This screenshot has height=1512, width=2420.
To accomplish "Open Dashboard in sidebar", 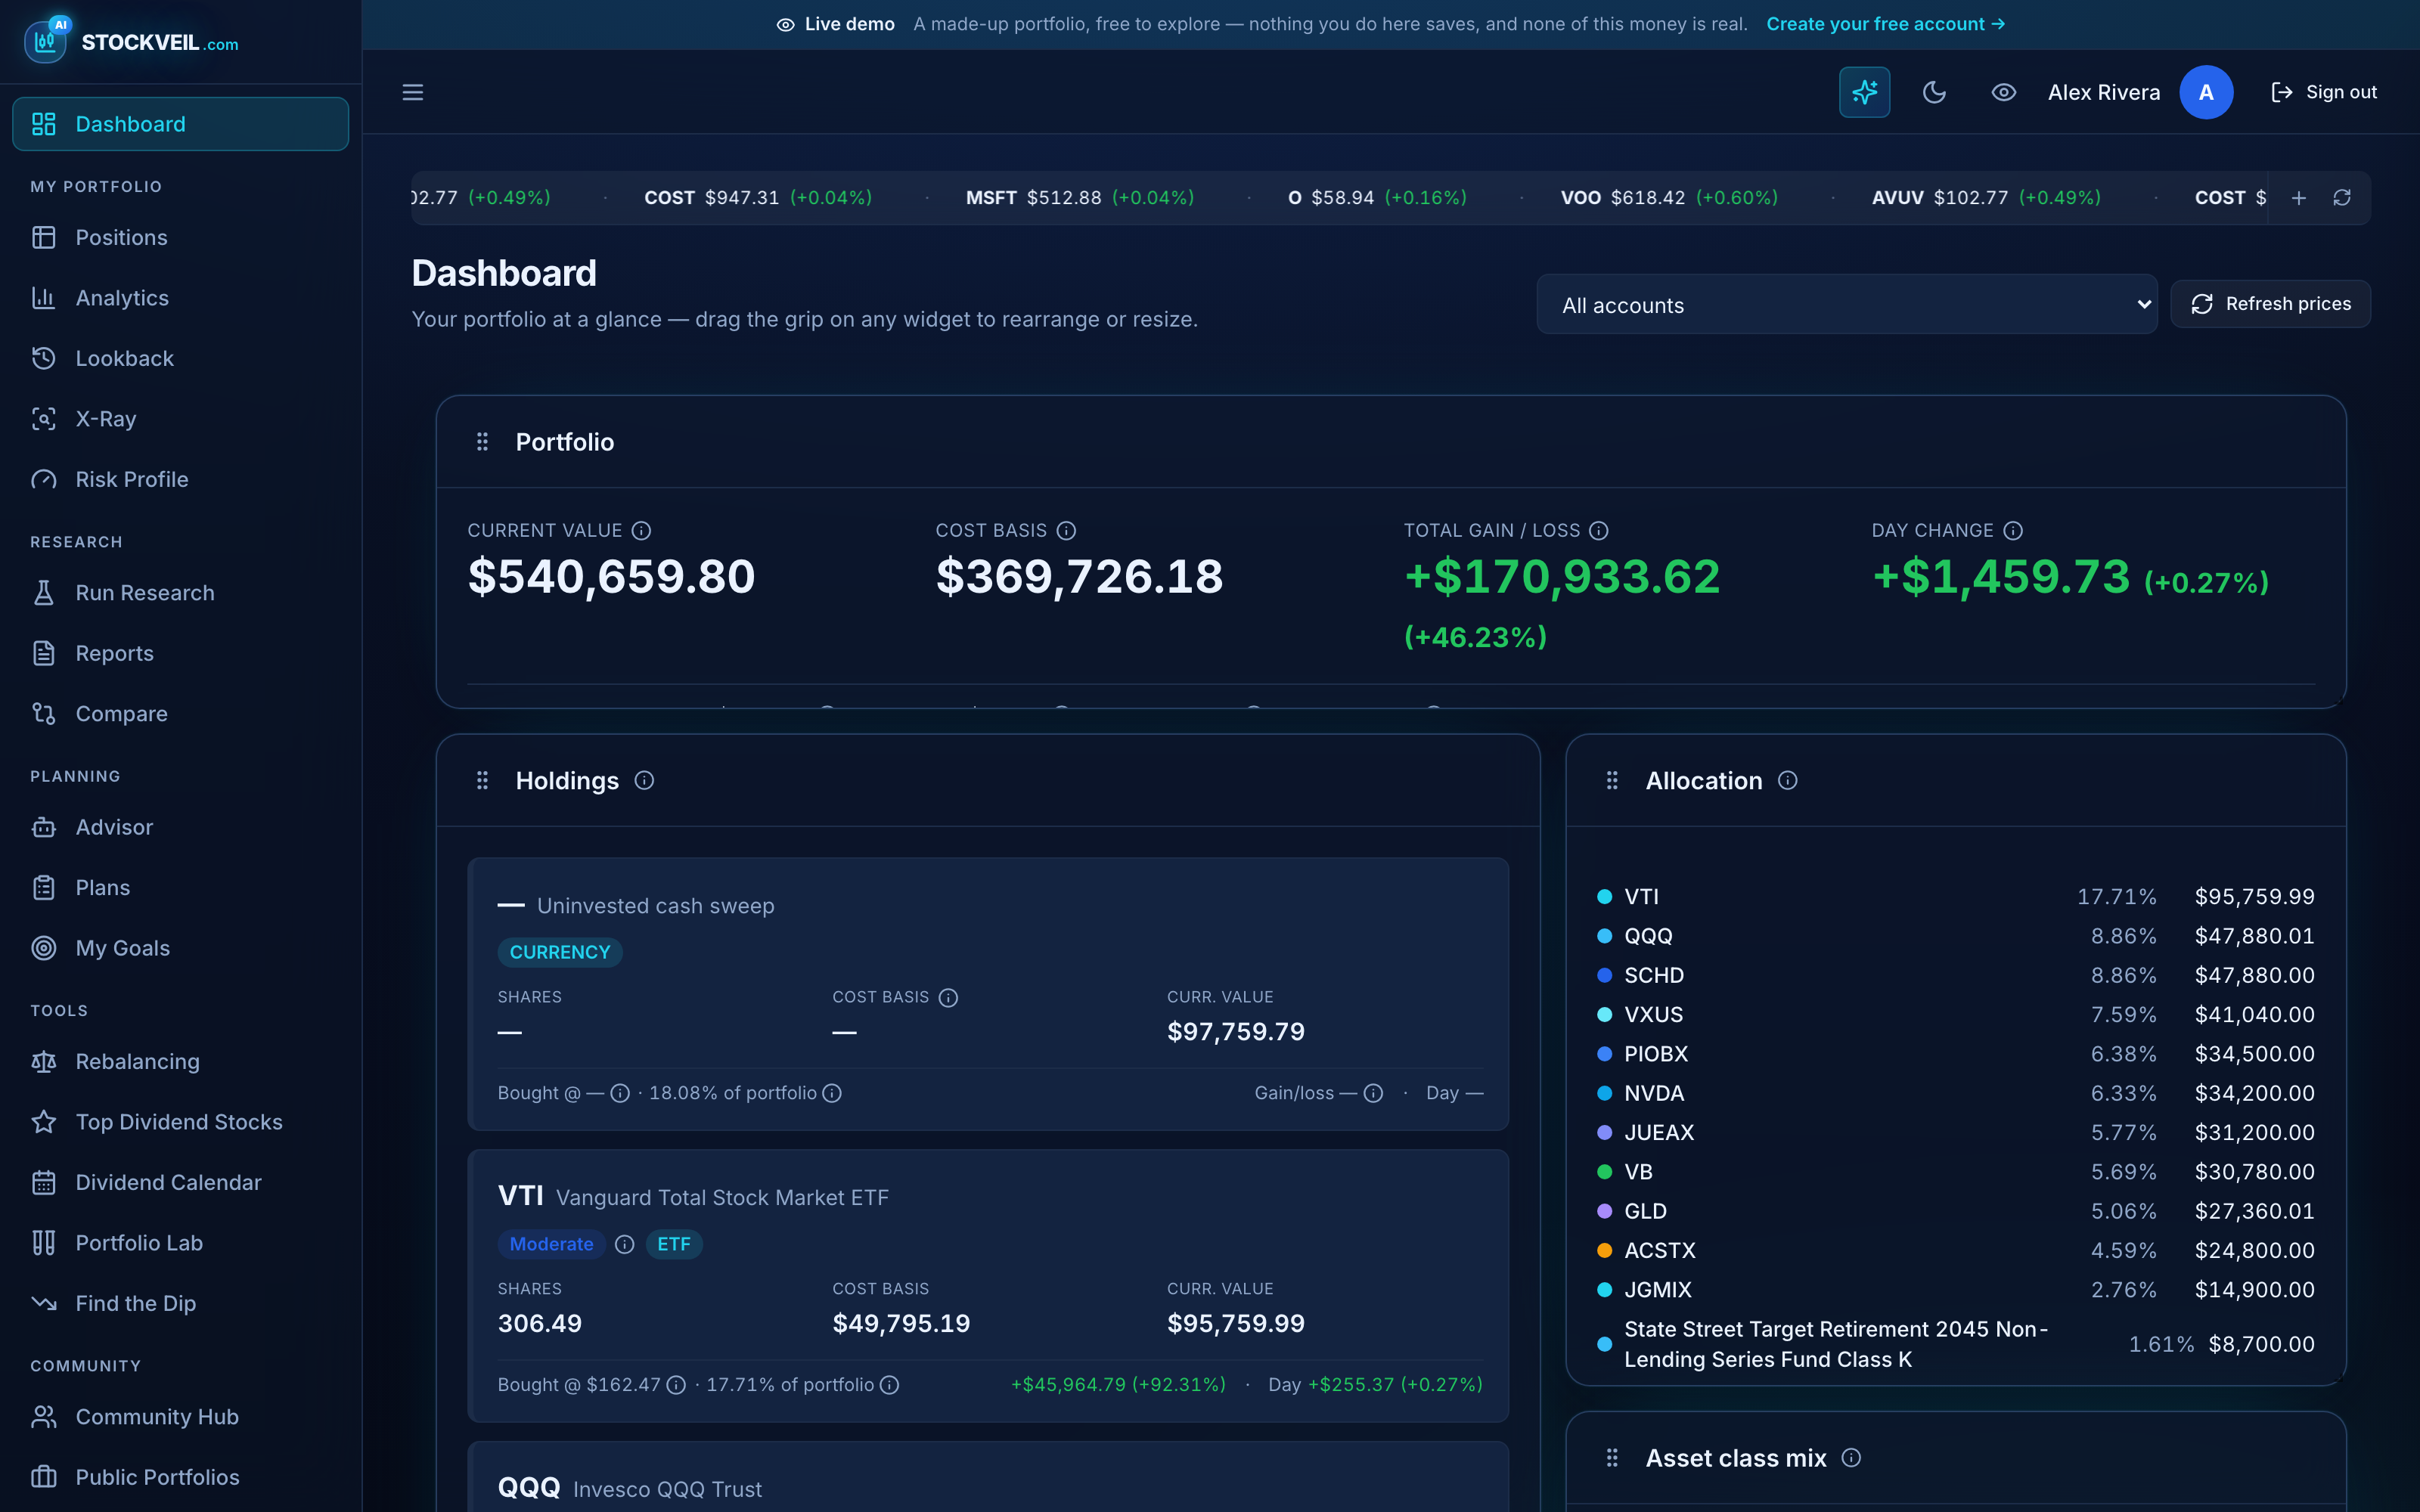I will coord(180,124).
